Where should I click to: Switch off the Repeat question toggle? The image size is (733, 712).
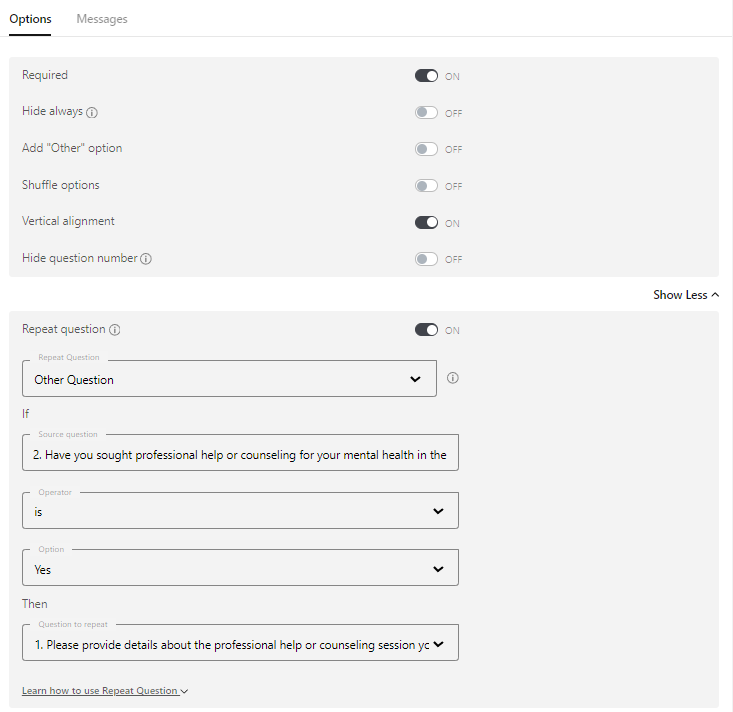[x=426, y=330]
